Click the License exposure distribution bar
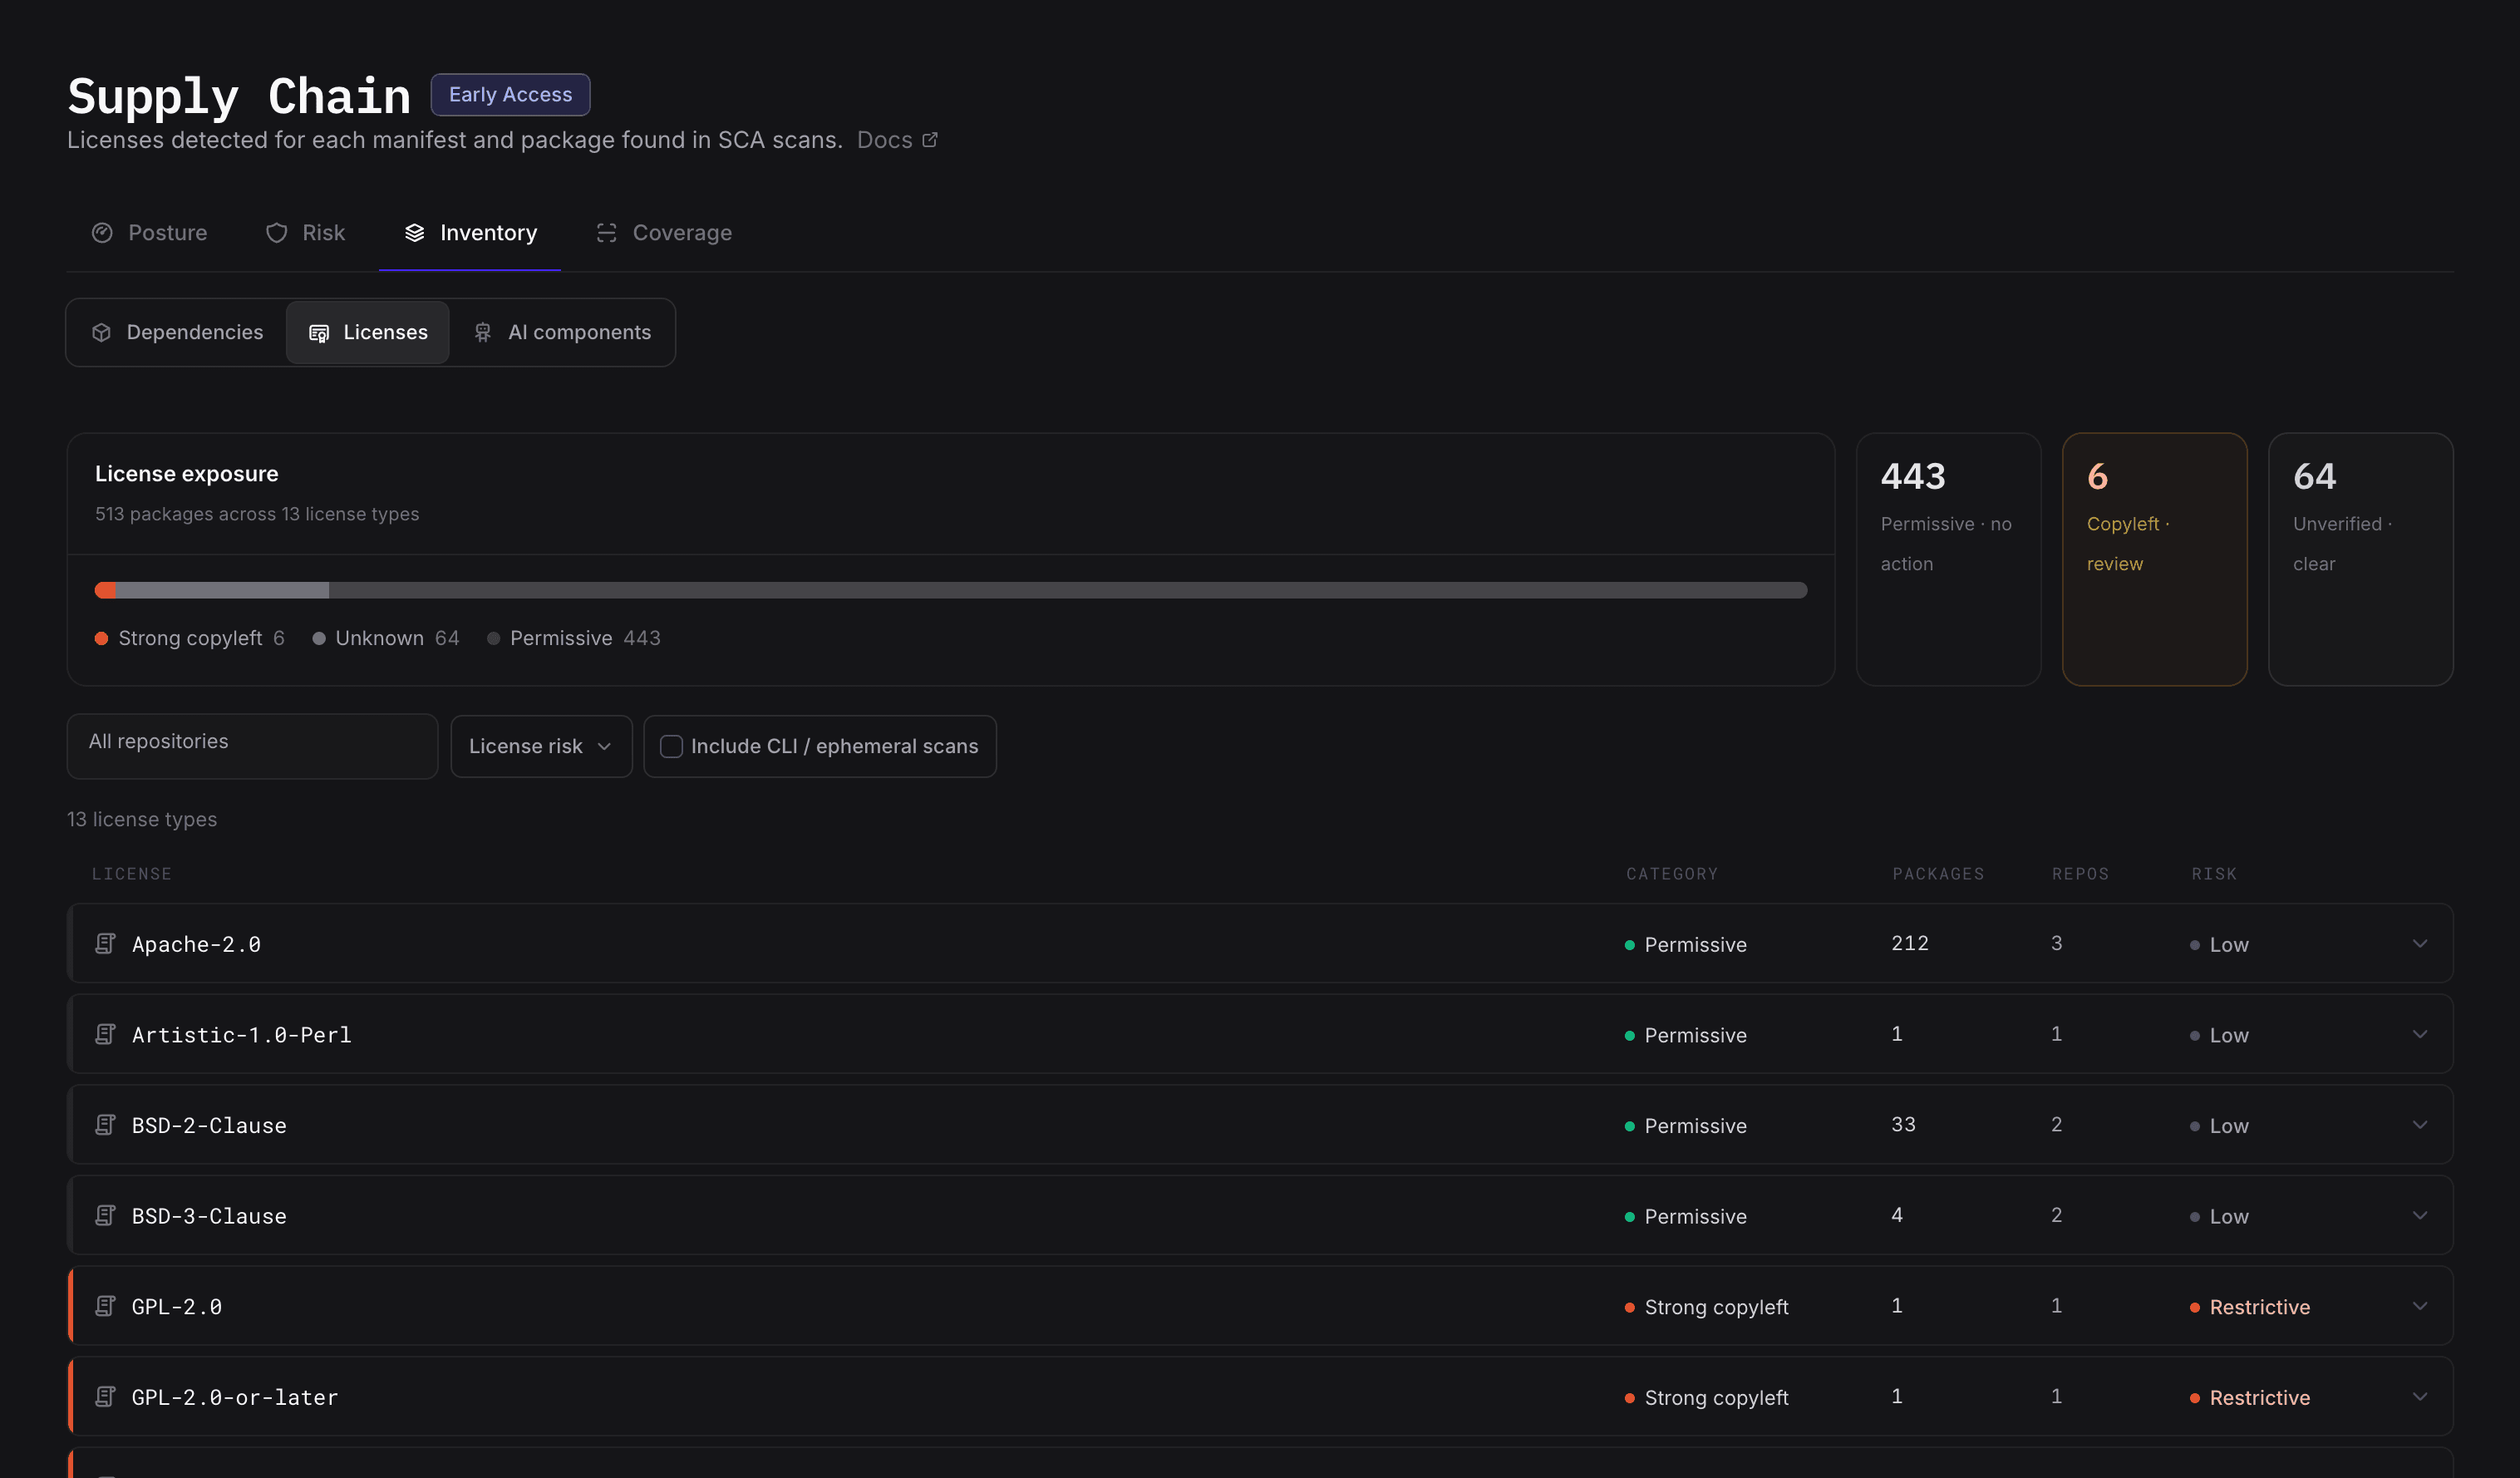This screenshot has width=2520, height=1478. coord(950,590)
